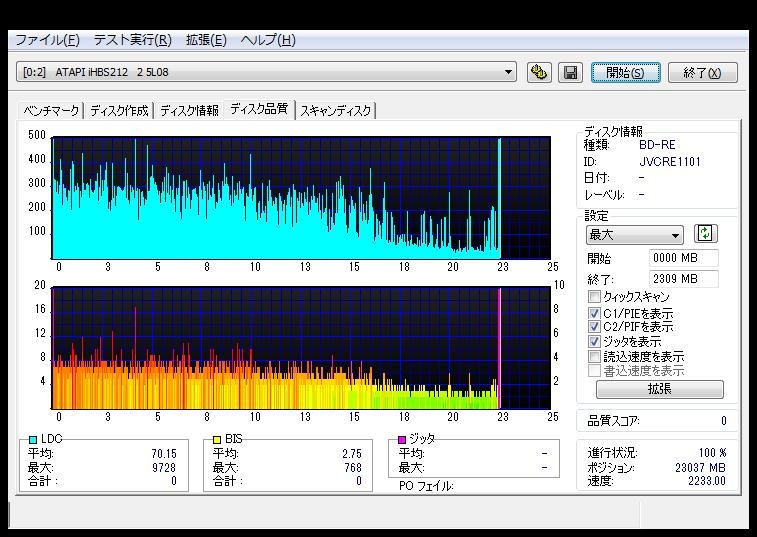Enable the クイックスキャン checkbox
This screenshot has width=757, height=537.
(x=595, y=297)
